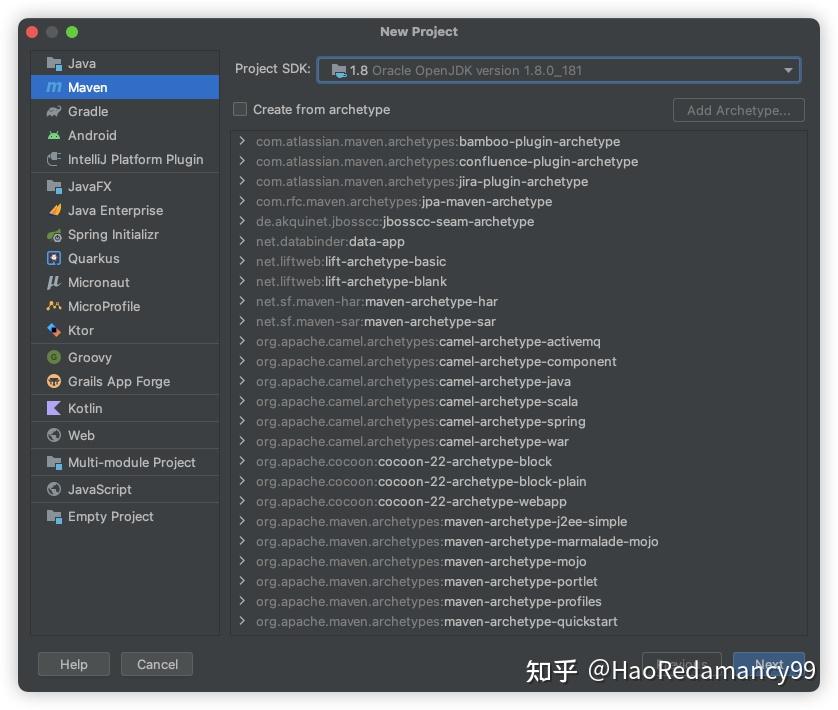Open the Project SDK dropdown arrow
Image resolution: width=838 pixels, height=710 pixels.
(788, 71)
